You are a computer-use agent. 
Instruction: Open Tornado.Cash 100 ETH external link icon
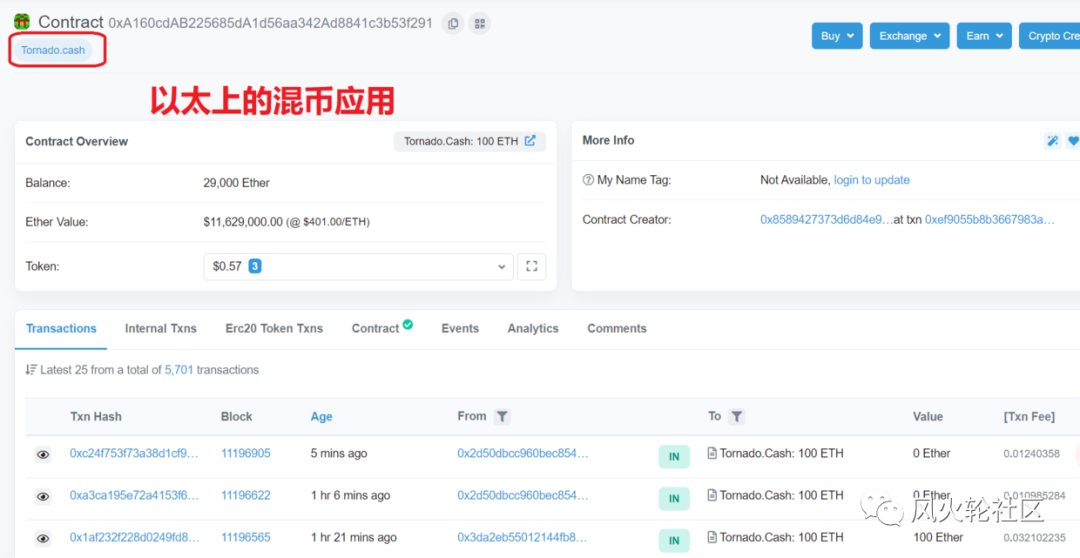(x=530, y=141)
